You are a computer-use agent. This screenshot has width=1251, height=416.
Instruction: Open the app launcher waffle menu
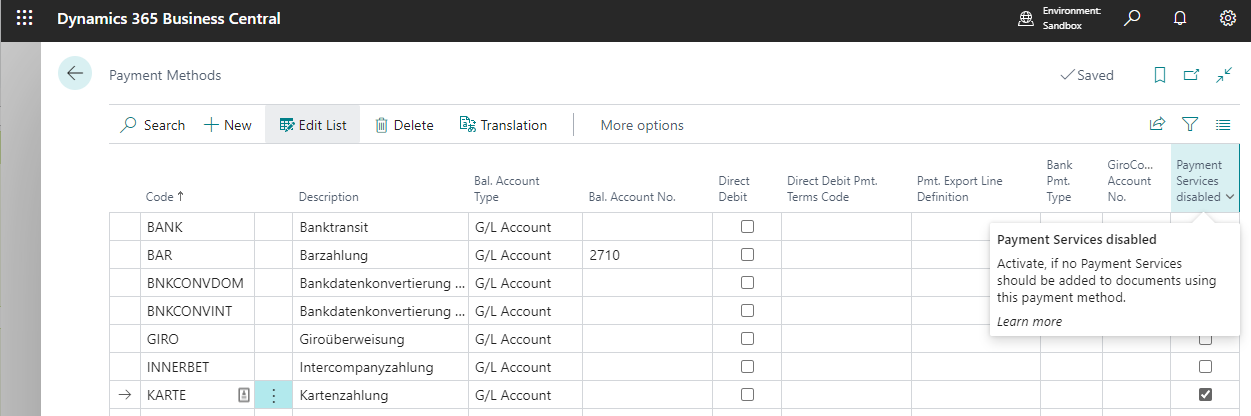25,19
